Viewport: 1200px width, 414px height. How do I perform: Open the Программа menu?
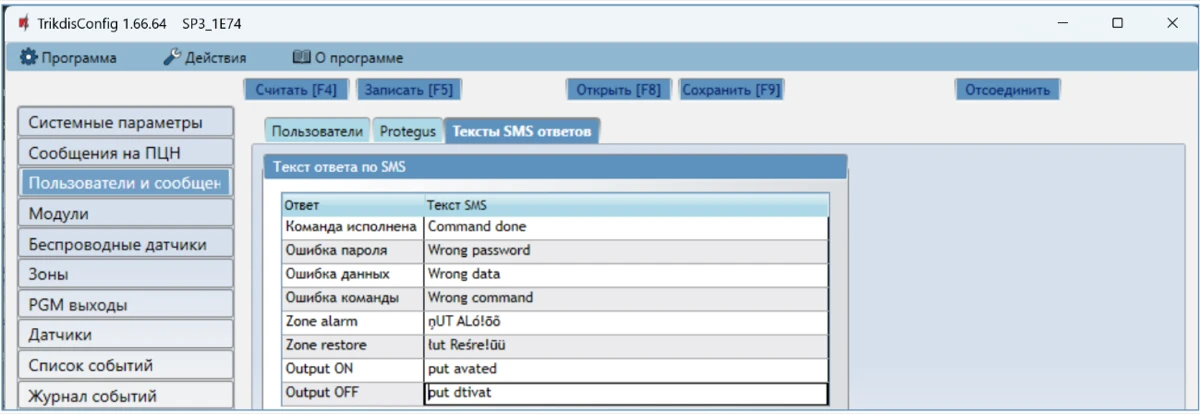(68, 58)
